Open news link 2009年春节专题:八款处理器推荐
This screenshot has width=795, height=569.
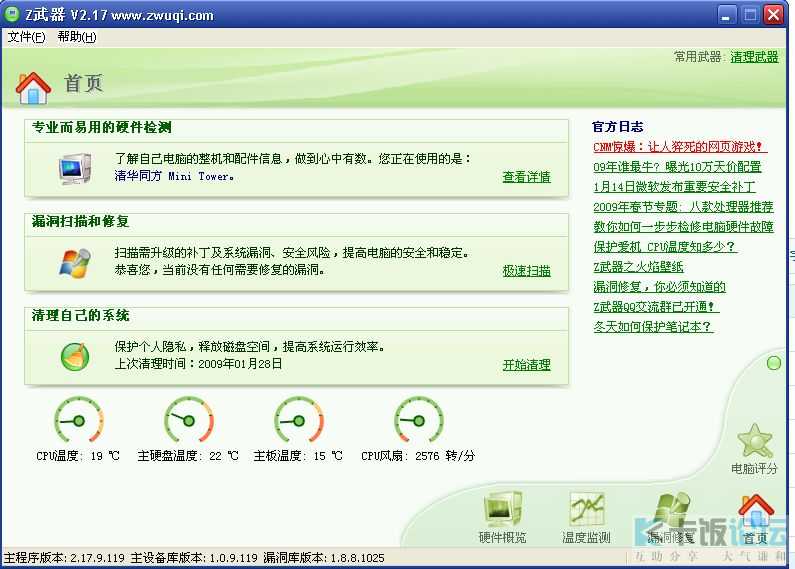pyautogui.click(x=683, y=206)
